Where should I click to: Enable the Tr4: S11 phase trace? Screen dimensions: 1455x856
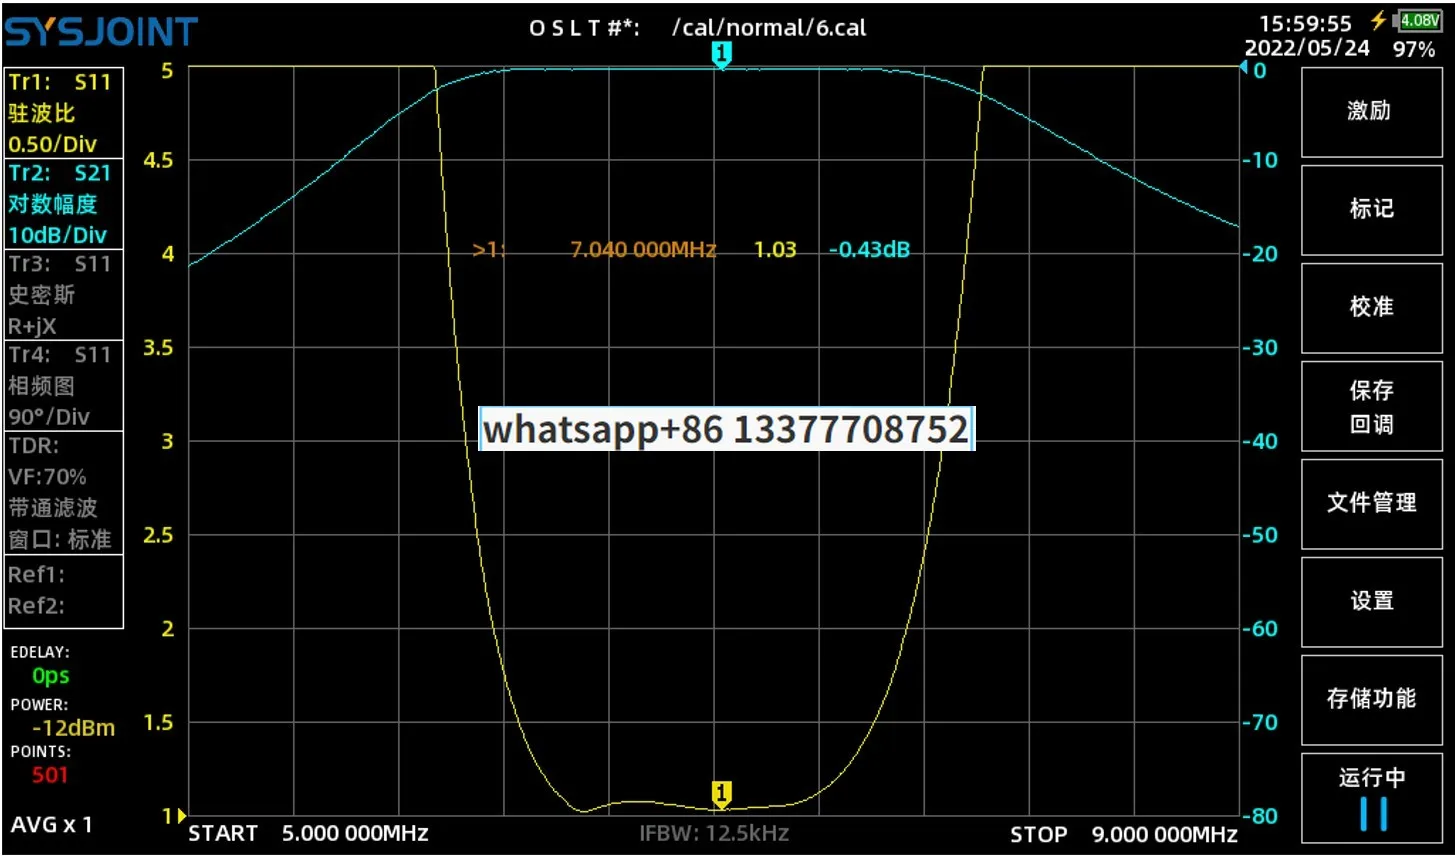[x=60, y=354]
